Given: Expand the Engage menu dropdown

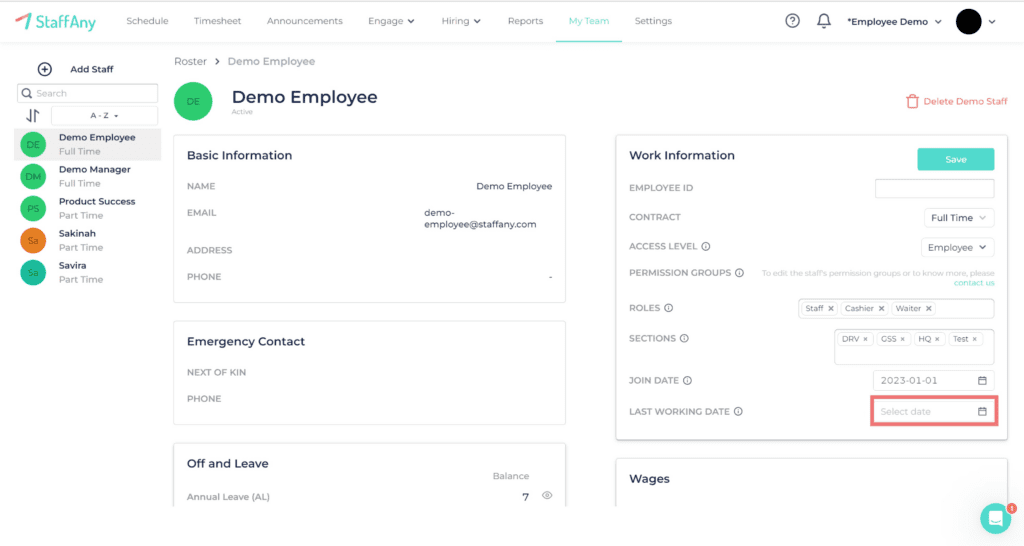Looking at the screenshot, I should [391, 21].
